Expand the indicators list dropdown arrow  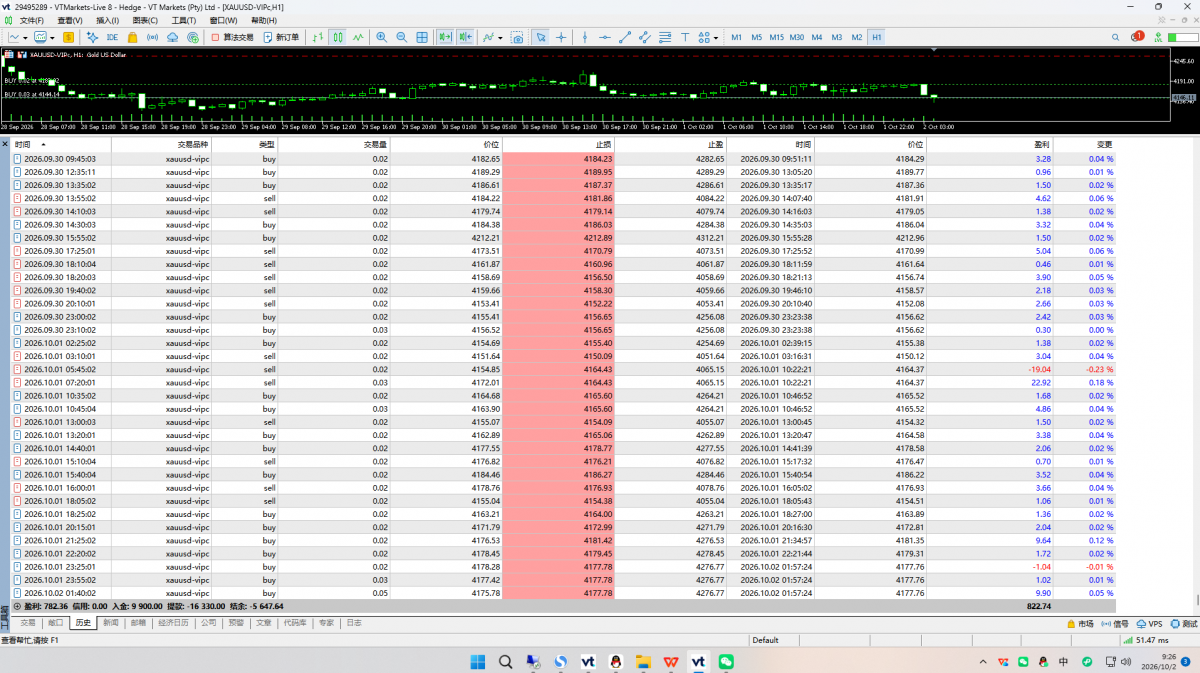500,37
